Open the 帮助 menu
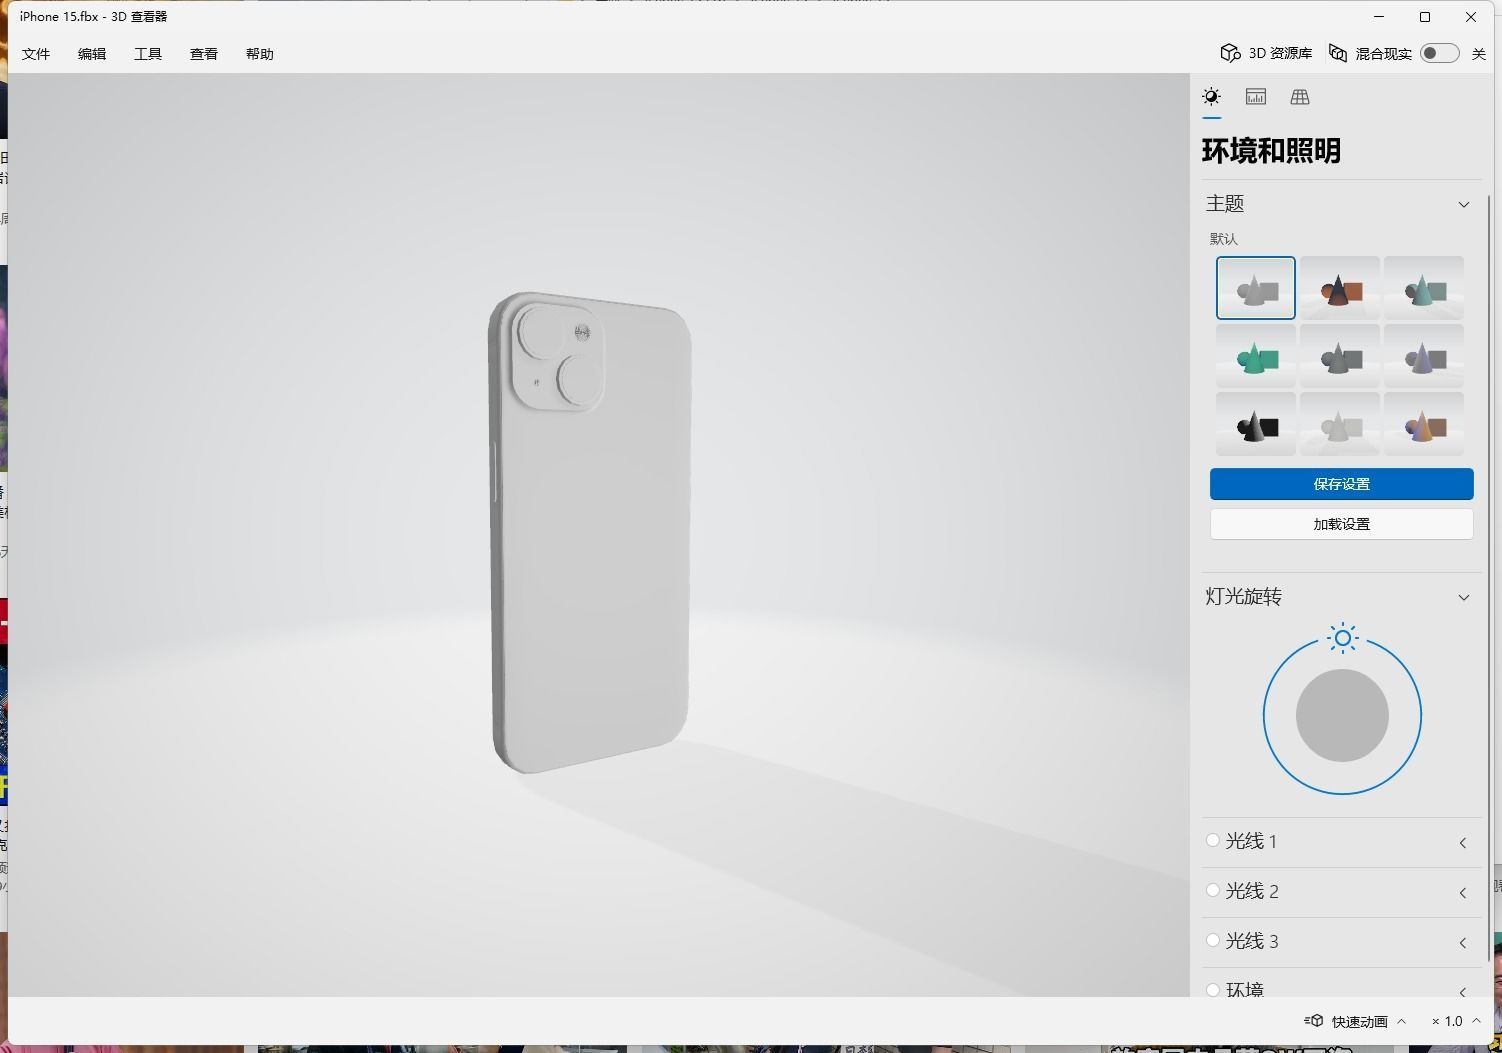This screenshot has height=1053, width=1502. pyautogui.click(x=260, y=54)
